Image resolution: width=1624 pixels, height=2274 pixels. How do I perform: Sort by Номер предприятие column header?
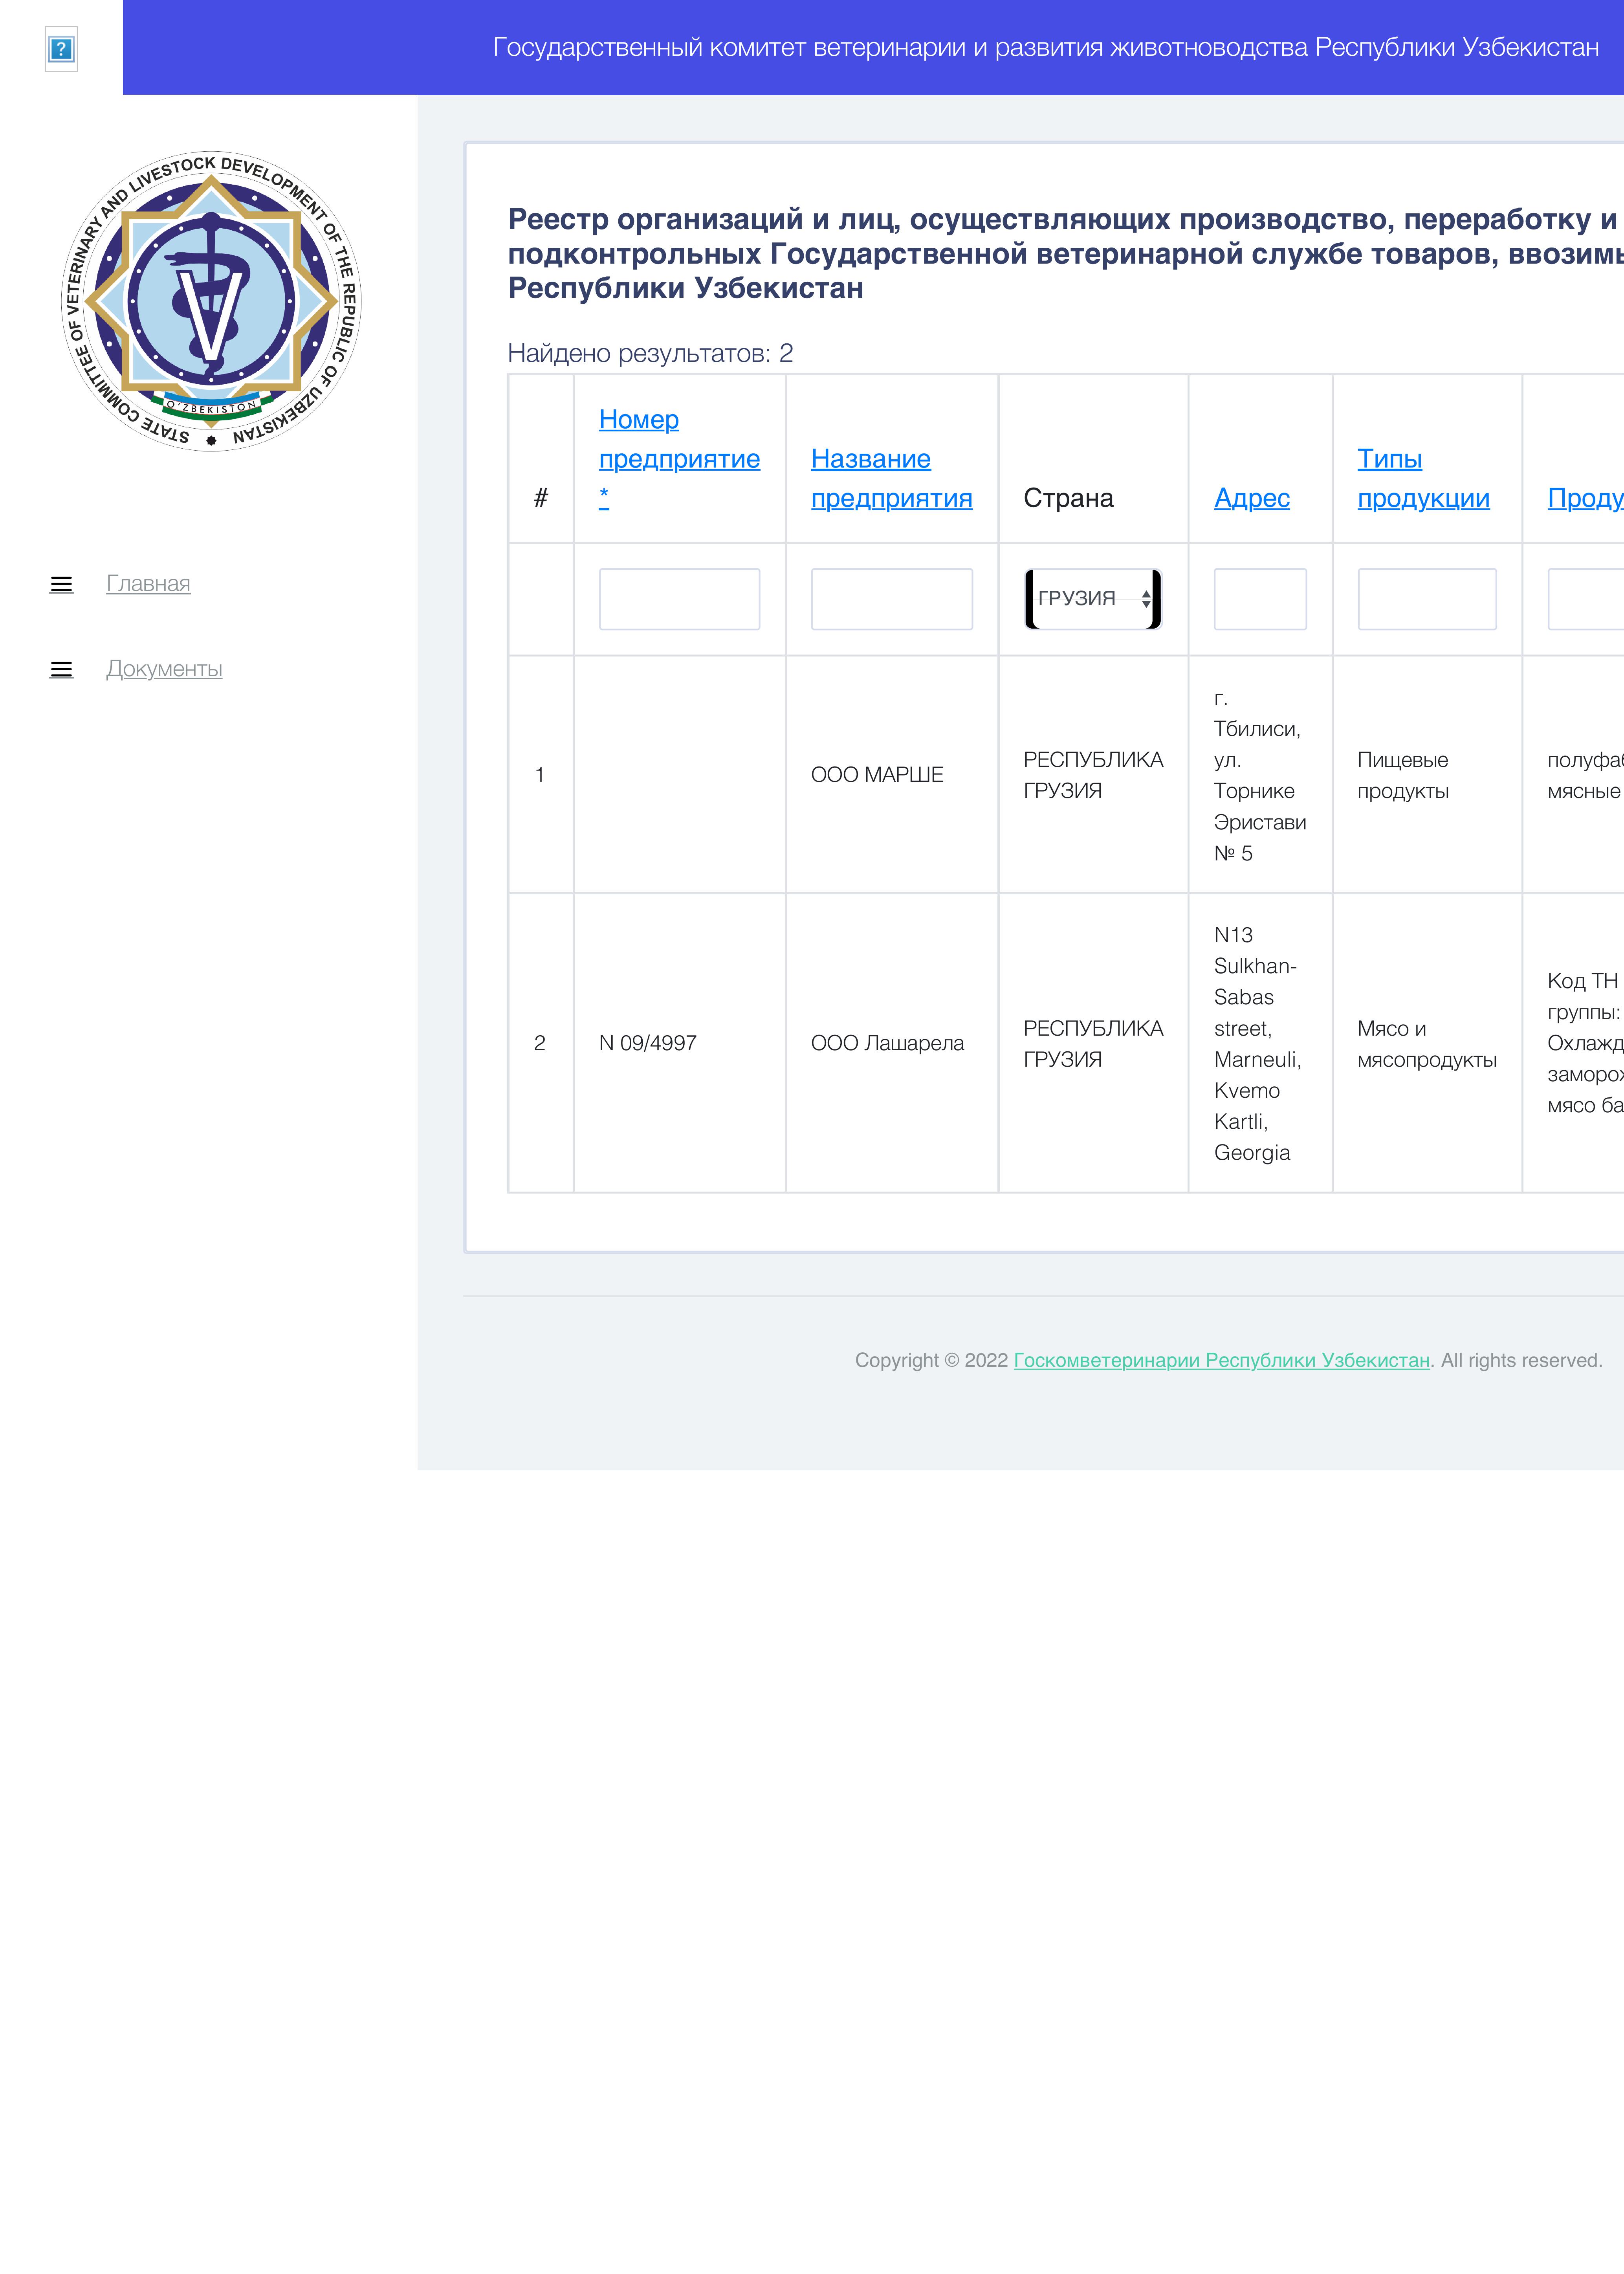679,458
